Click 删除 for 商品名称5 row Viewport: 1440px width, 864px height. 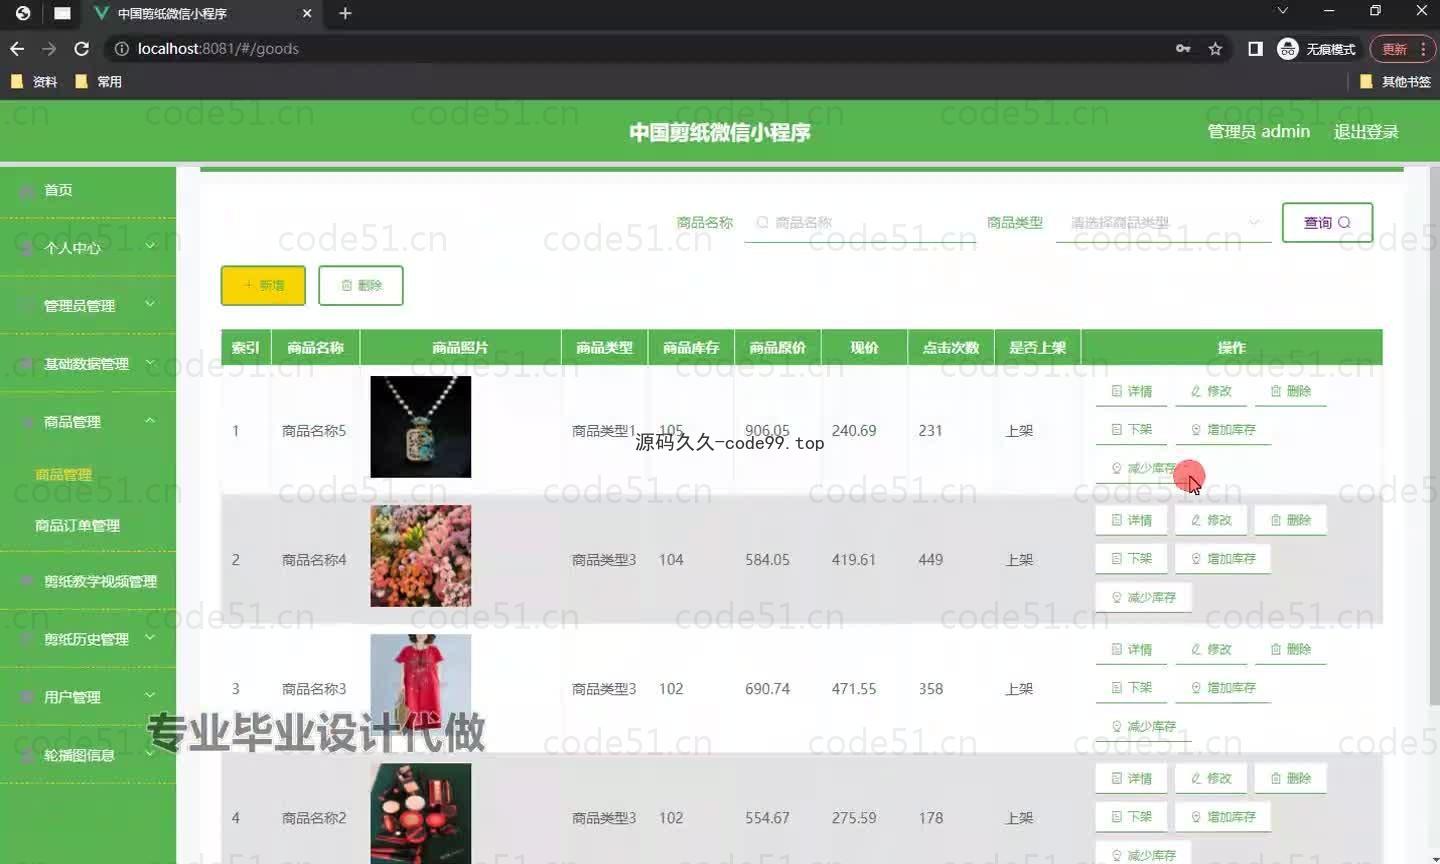(1291, 391)
